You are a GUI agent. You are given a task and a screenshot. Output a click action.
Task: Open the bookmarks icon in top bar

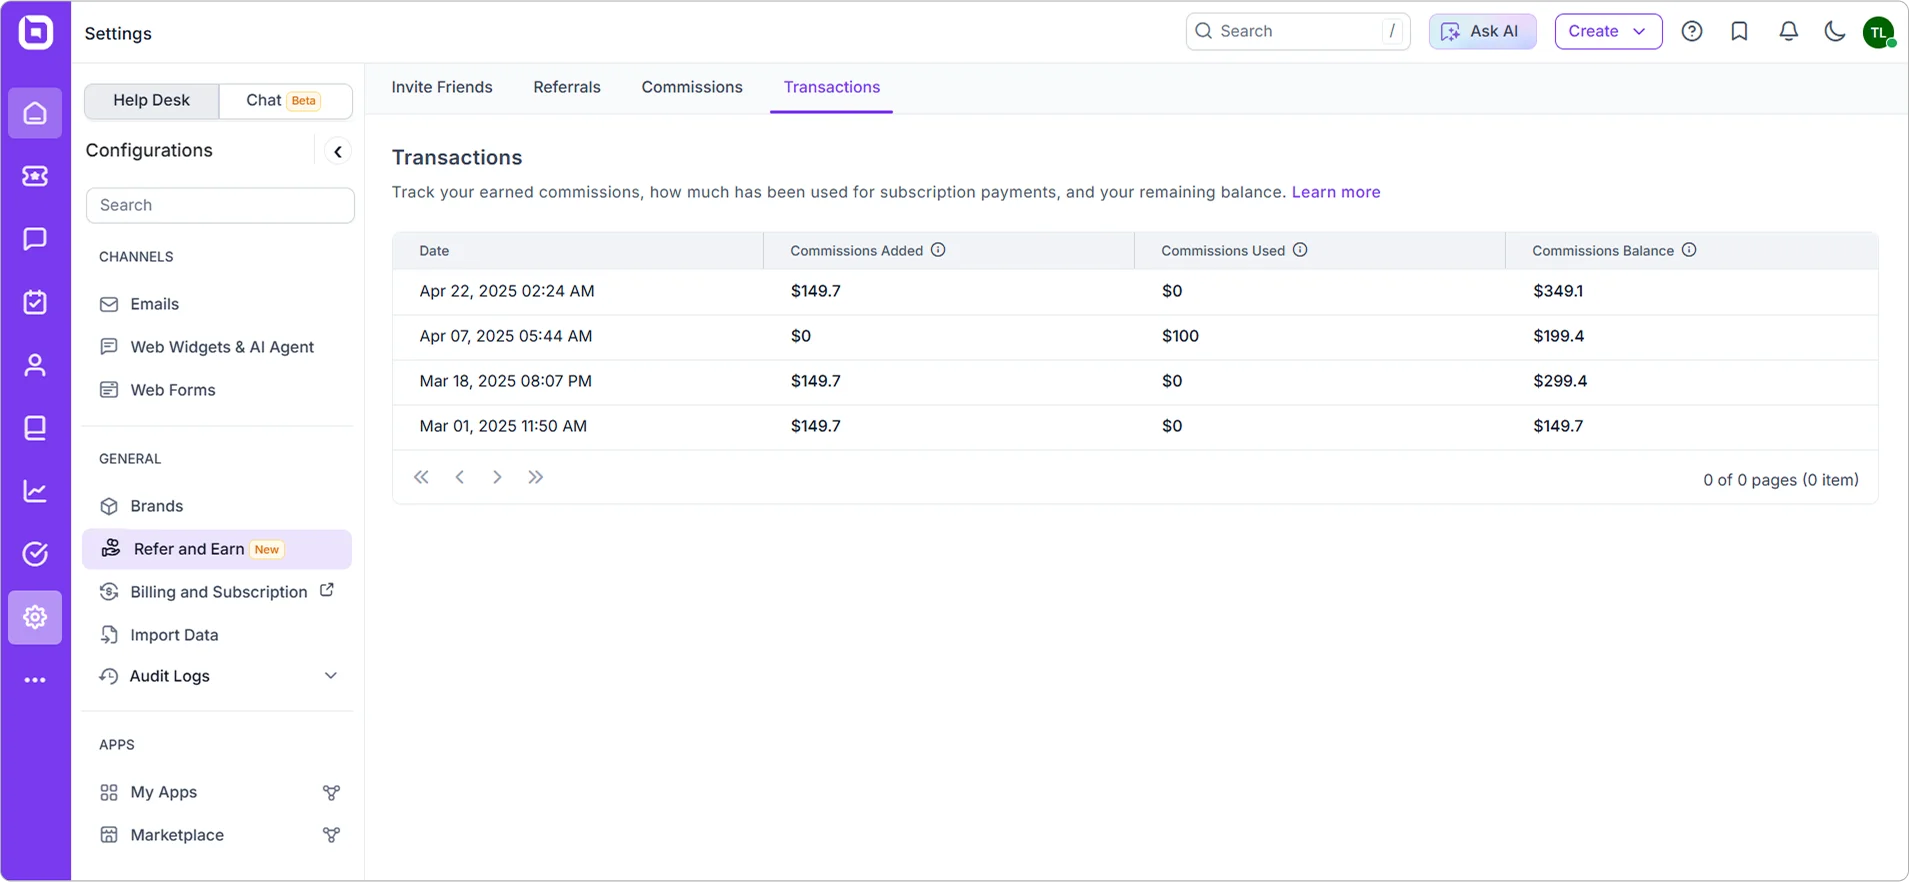pyautogui.click(x=1740, y=31)
